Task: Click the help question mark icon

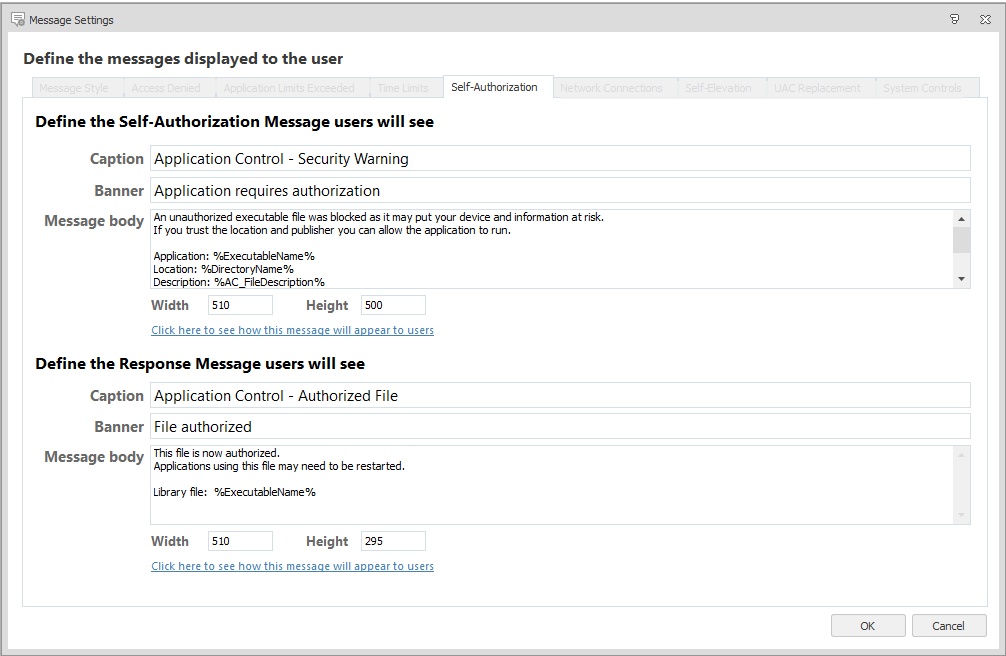Action: tap(955, 19)
